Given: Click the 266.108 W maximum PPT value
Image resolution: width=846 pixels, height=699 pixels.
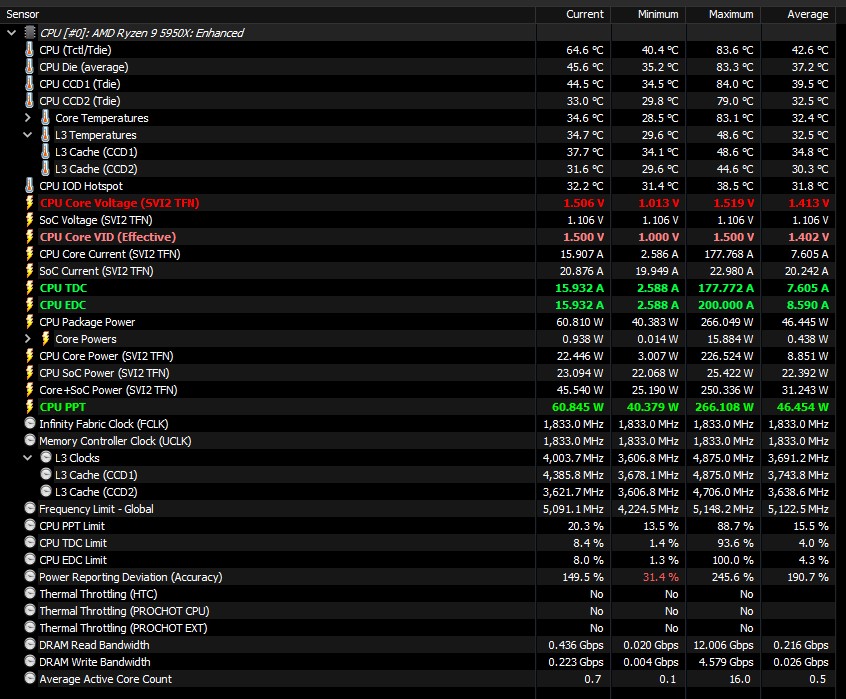Looking at the screenshot, I should pos(723,407).
